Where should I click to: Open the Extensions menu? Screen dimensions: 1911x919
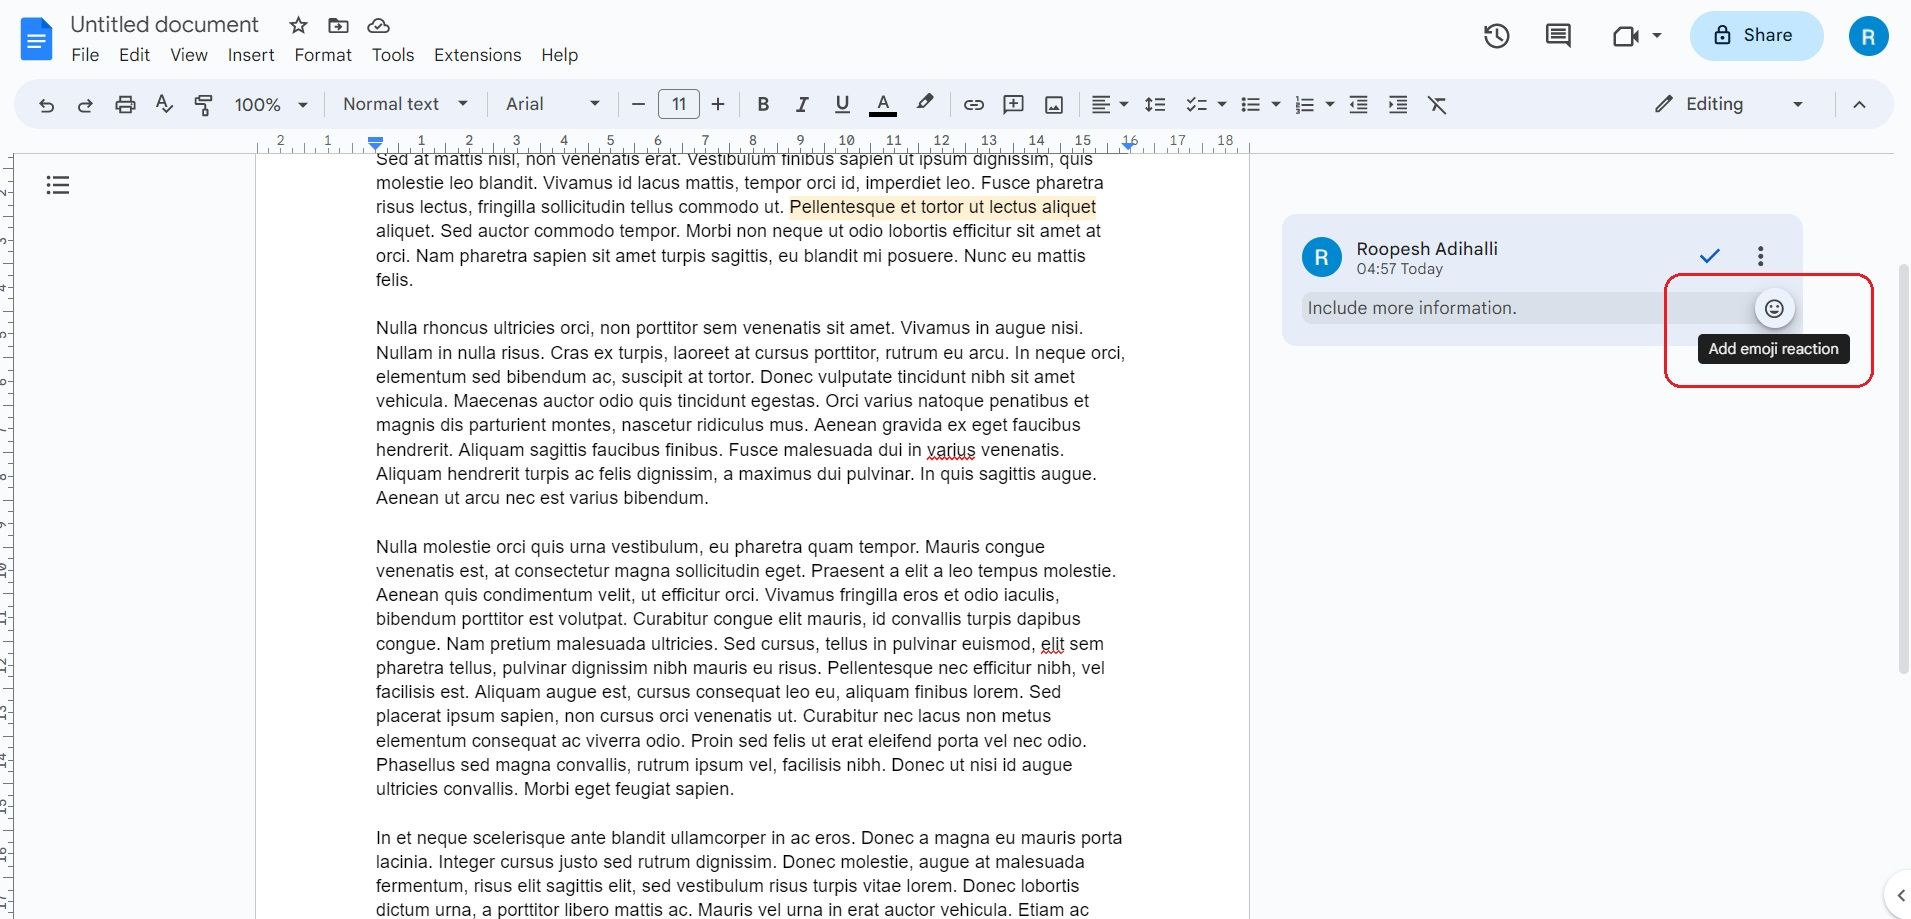click(477, 55)
